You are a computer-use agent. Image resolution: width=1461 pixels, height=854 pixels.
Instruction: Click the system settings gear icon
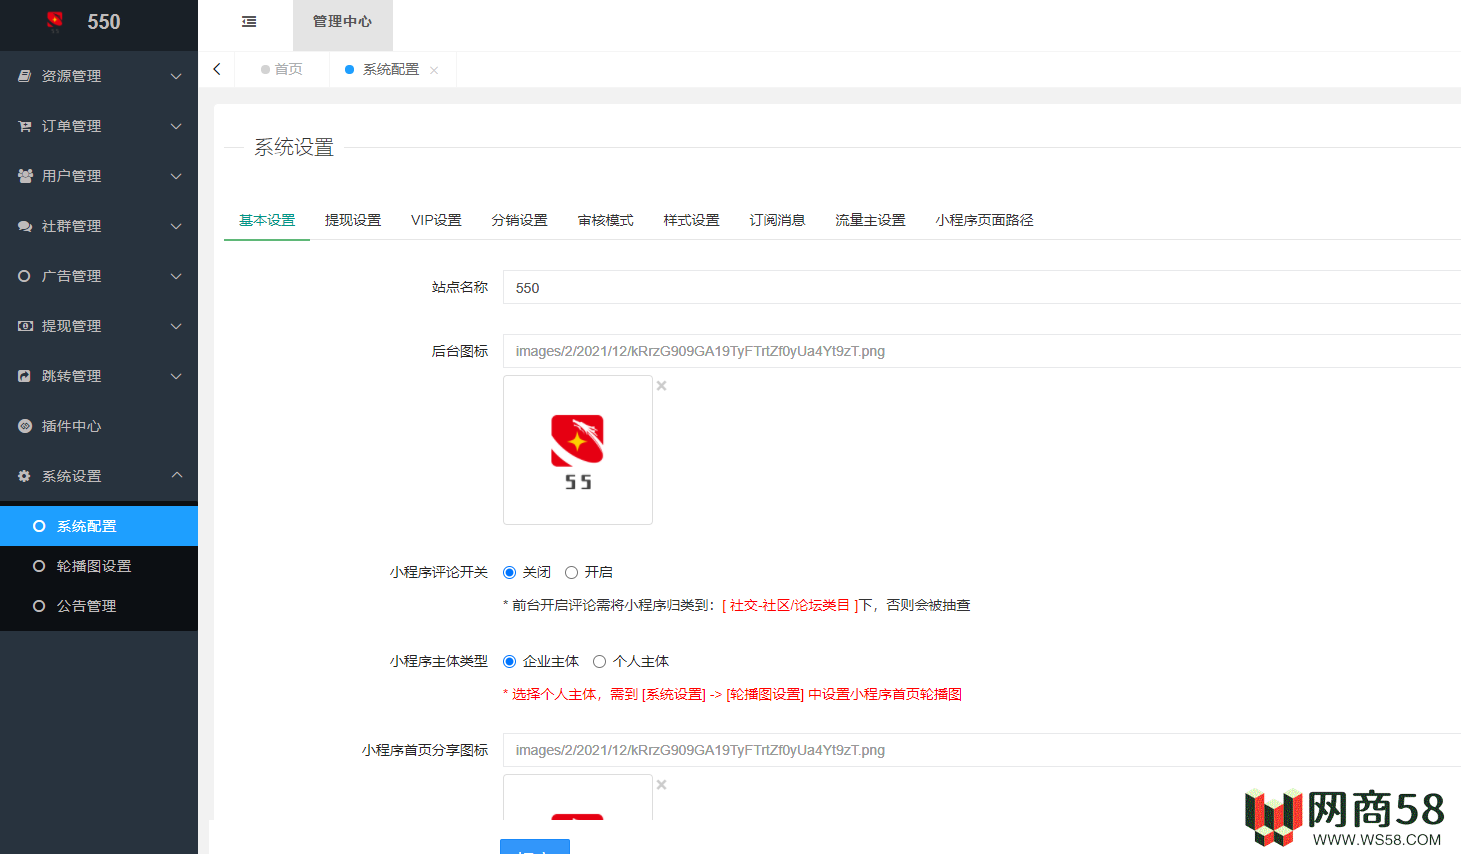[25, 476]
